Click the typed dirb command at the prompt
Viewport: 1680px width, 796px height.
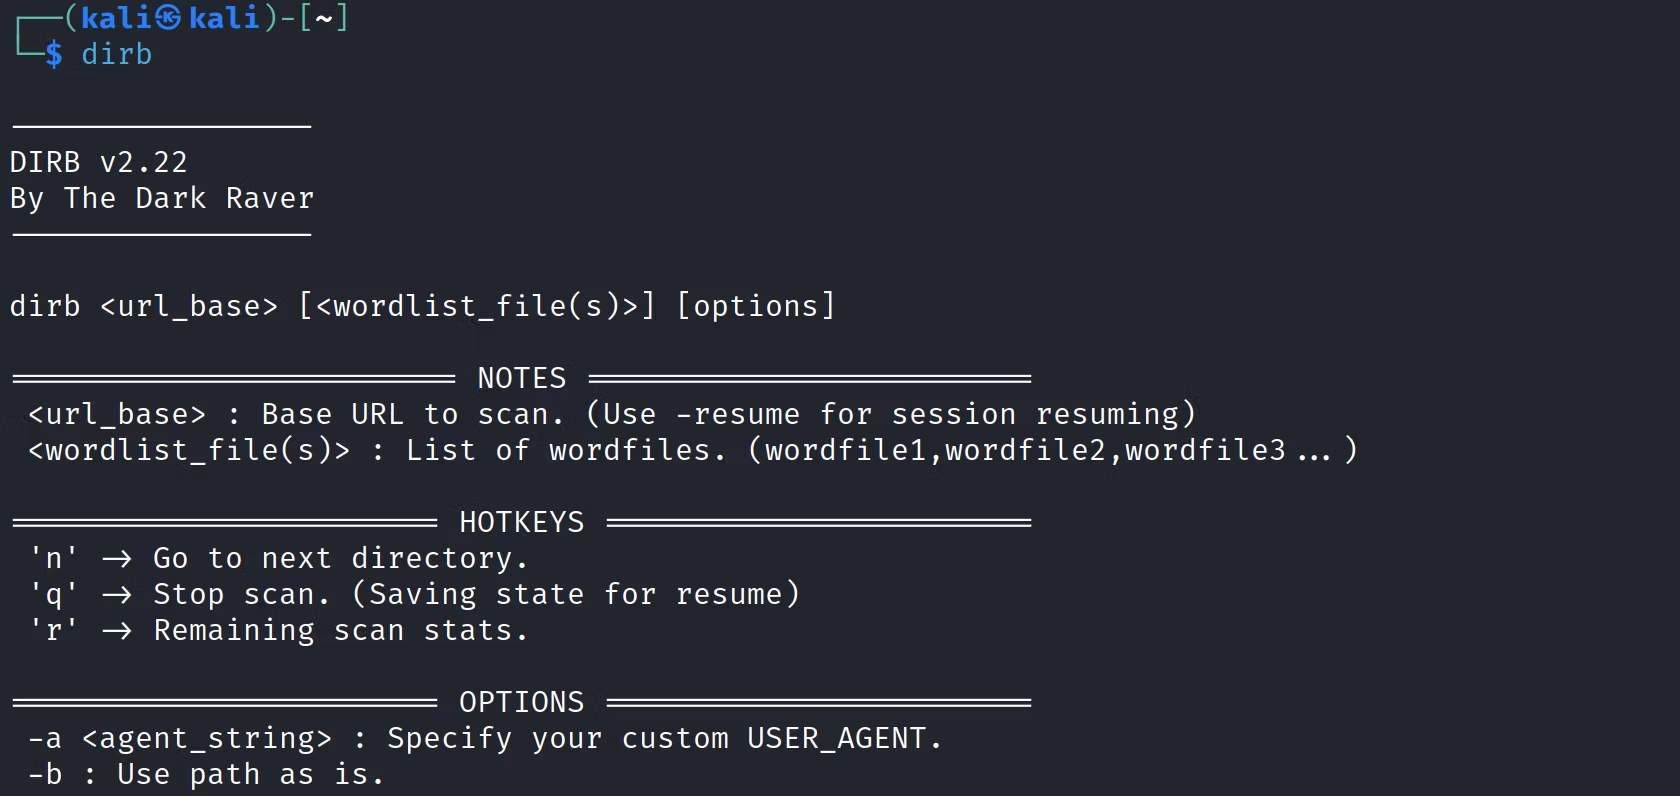116,55
